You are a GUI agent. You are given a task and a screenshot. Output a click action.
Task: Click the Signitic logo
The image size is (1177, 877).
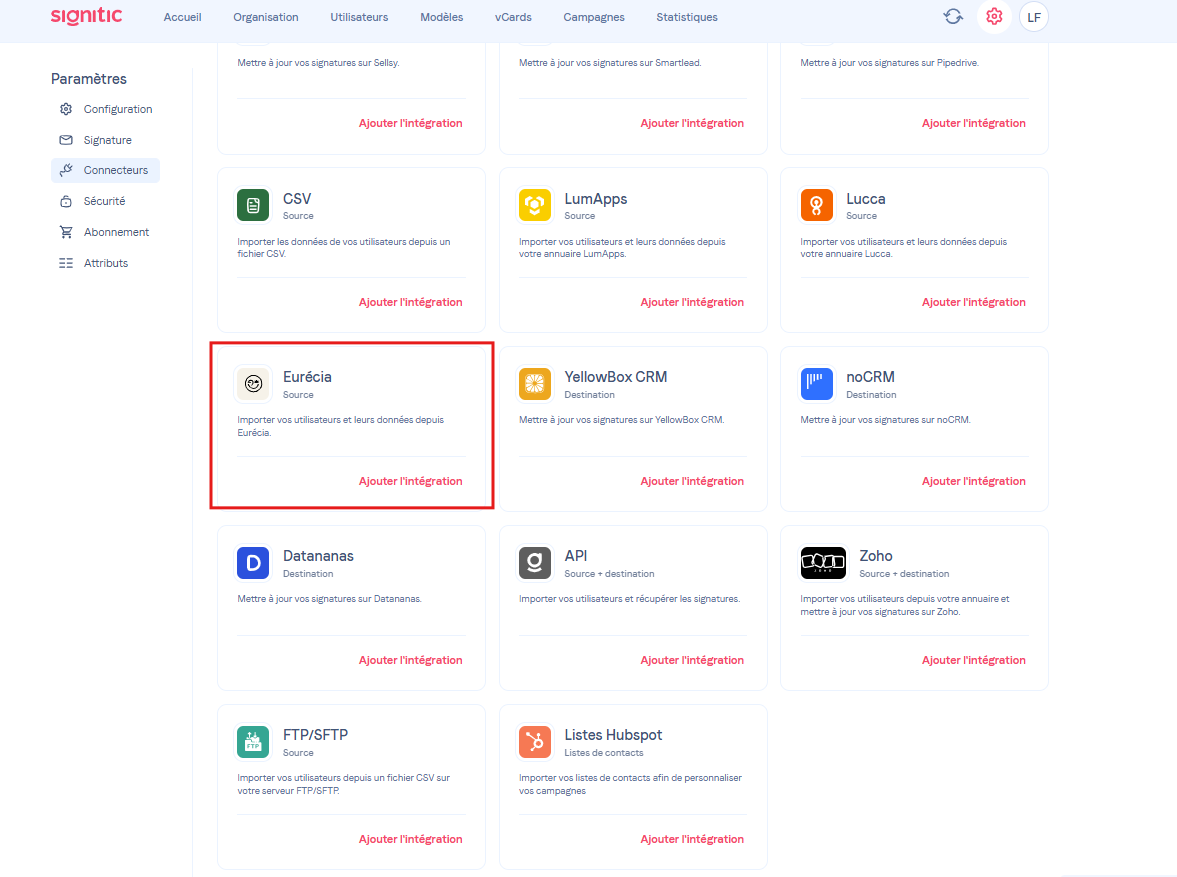[x=86, y=17]
